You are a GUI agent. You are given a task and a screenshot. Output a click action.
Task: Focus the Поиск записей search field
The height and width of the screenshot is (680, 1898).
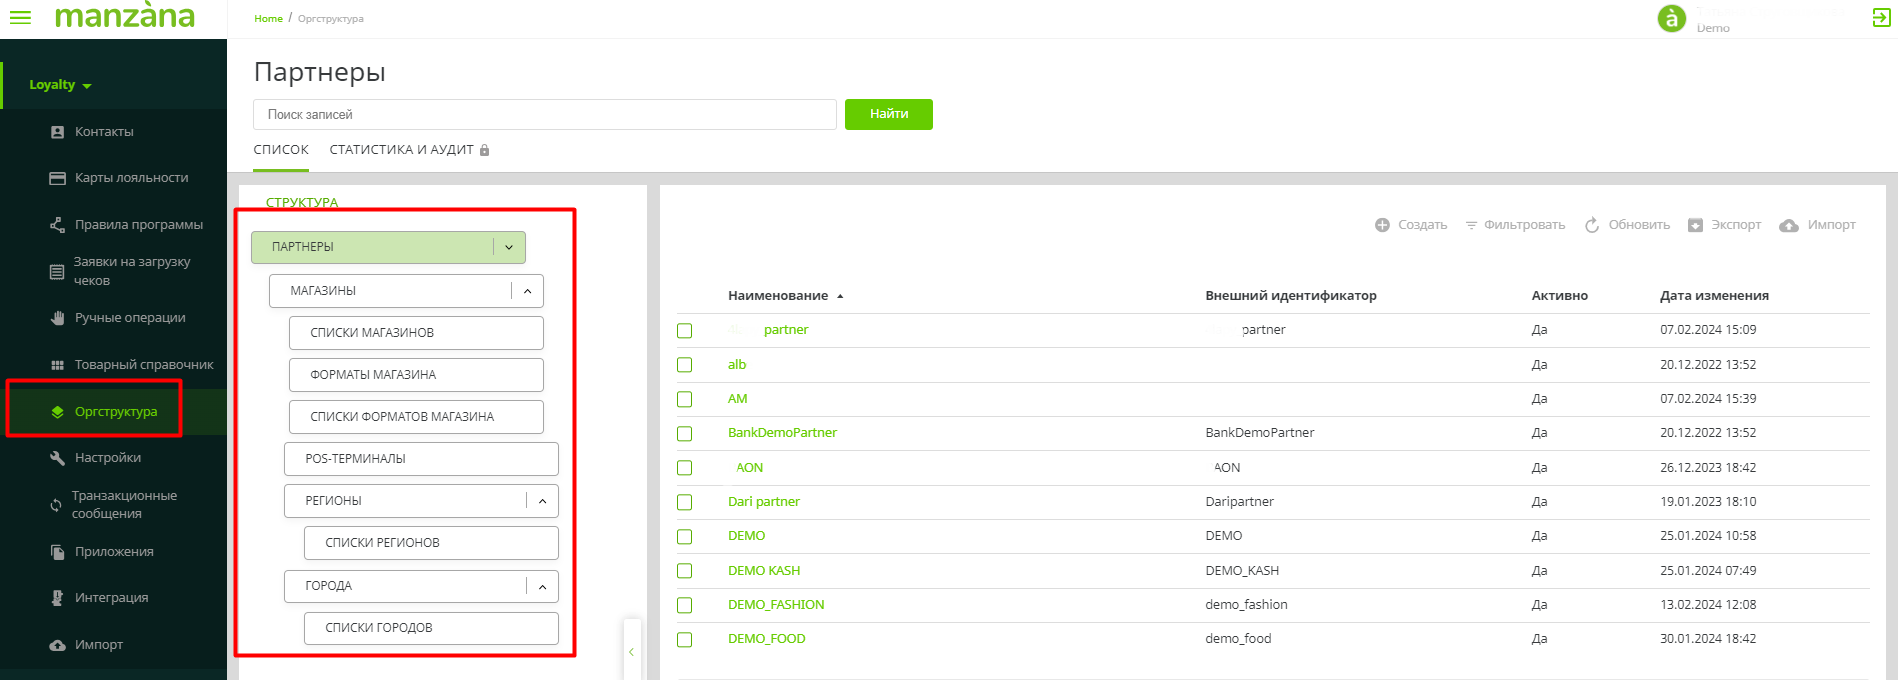544,115
